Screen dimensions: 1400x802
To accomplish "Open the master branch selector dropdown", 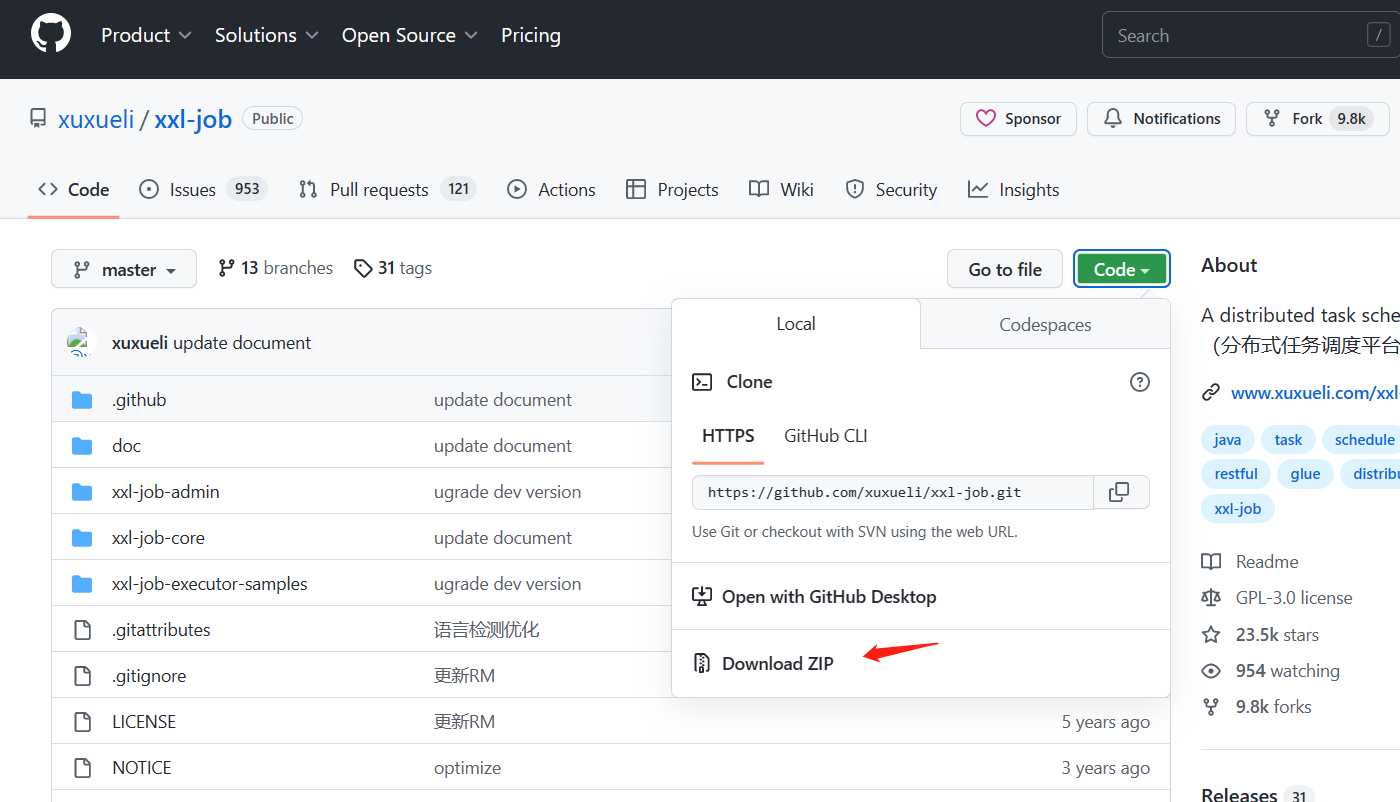I will pyautogui.click(x=124, y=270).
